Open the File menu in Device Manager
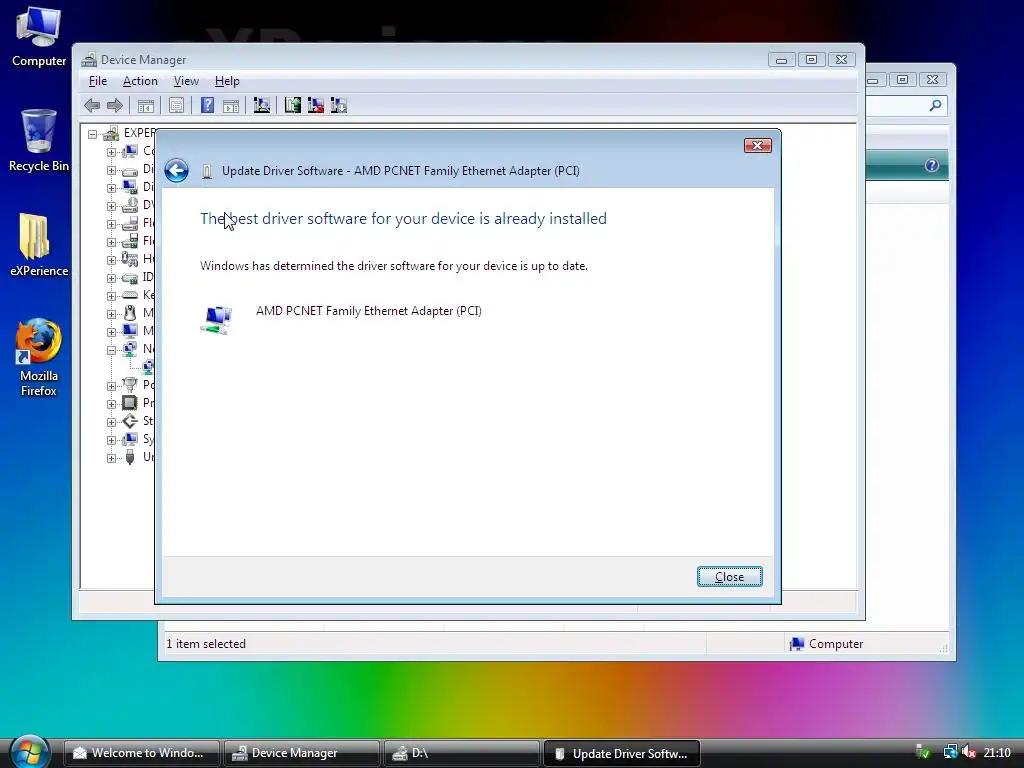Viewport: 1024px width, 768px height. point(98,81)
